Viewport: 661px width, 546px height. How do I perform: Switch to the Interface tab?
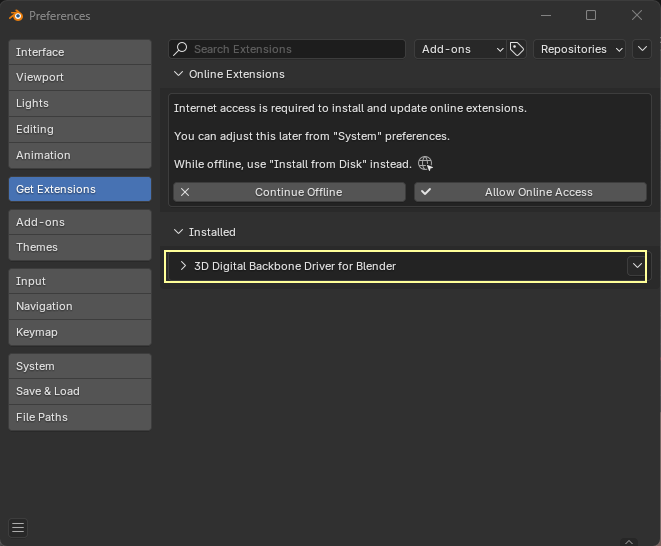point(80,52)
